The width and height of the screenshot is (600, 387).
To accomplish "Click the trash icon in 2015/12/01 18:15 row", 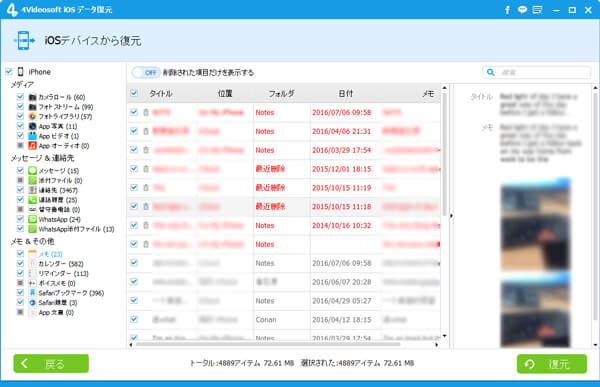I will [146, 169].
